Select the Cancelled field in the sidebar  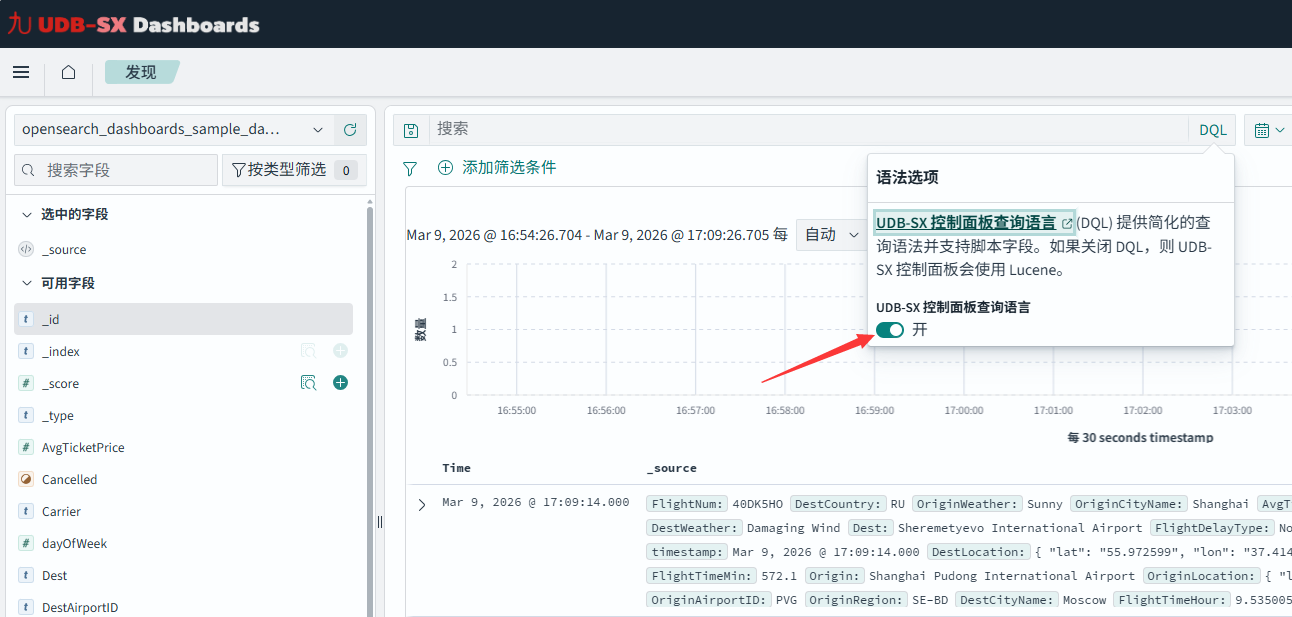[70, 479]
